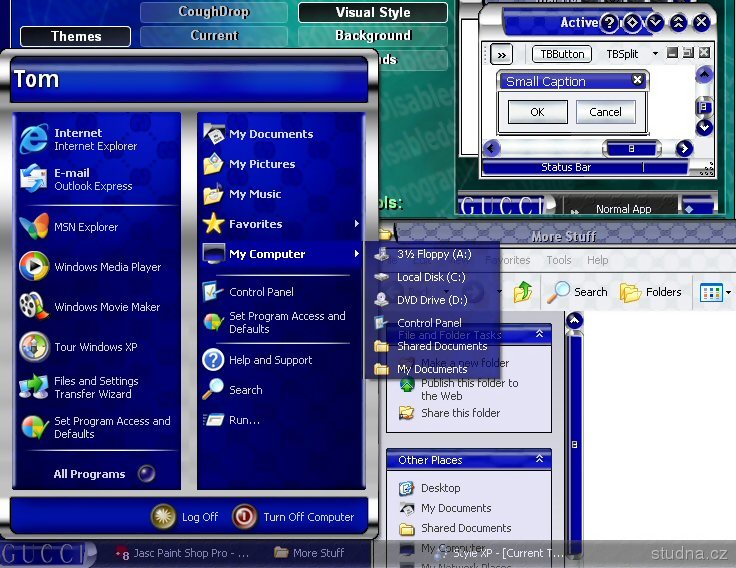Open the TBSplit dropdown arrow
The height and width of the screenshot is (568, 736).
pyautogui.click(x=655, y=54)
